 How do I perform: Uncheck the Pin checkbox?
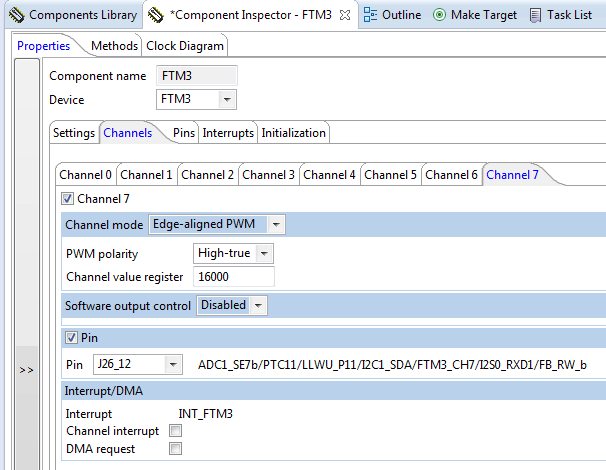71,337
